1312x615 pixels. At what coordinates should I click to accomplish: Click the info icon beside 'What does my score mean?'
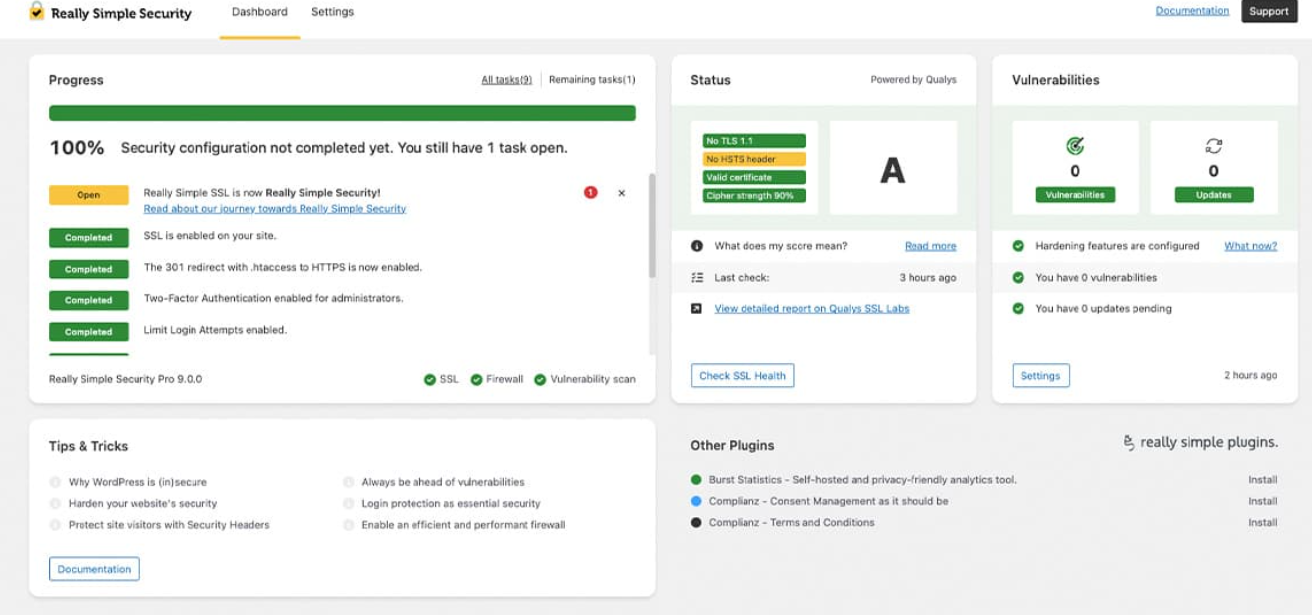pos(697,246)
